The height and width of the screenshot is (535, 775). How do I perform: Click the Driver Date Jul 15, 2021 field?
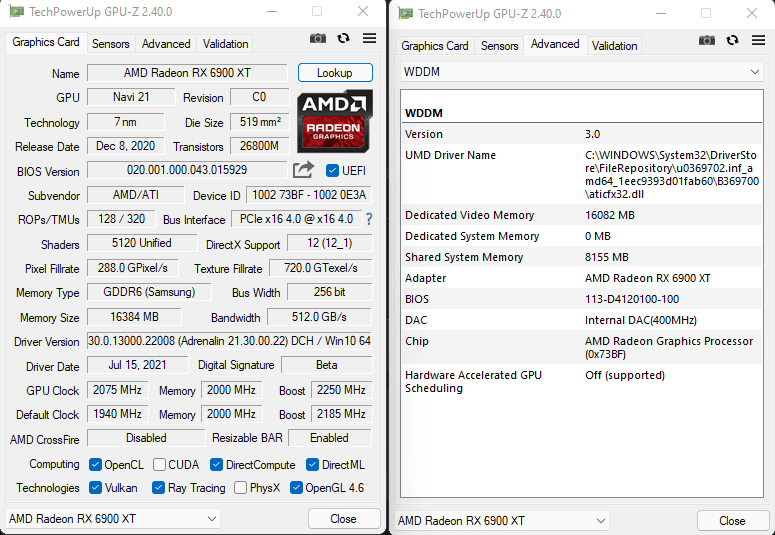(137, 365)
